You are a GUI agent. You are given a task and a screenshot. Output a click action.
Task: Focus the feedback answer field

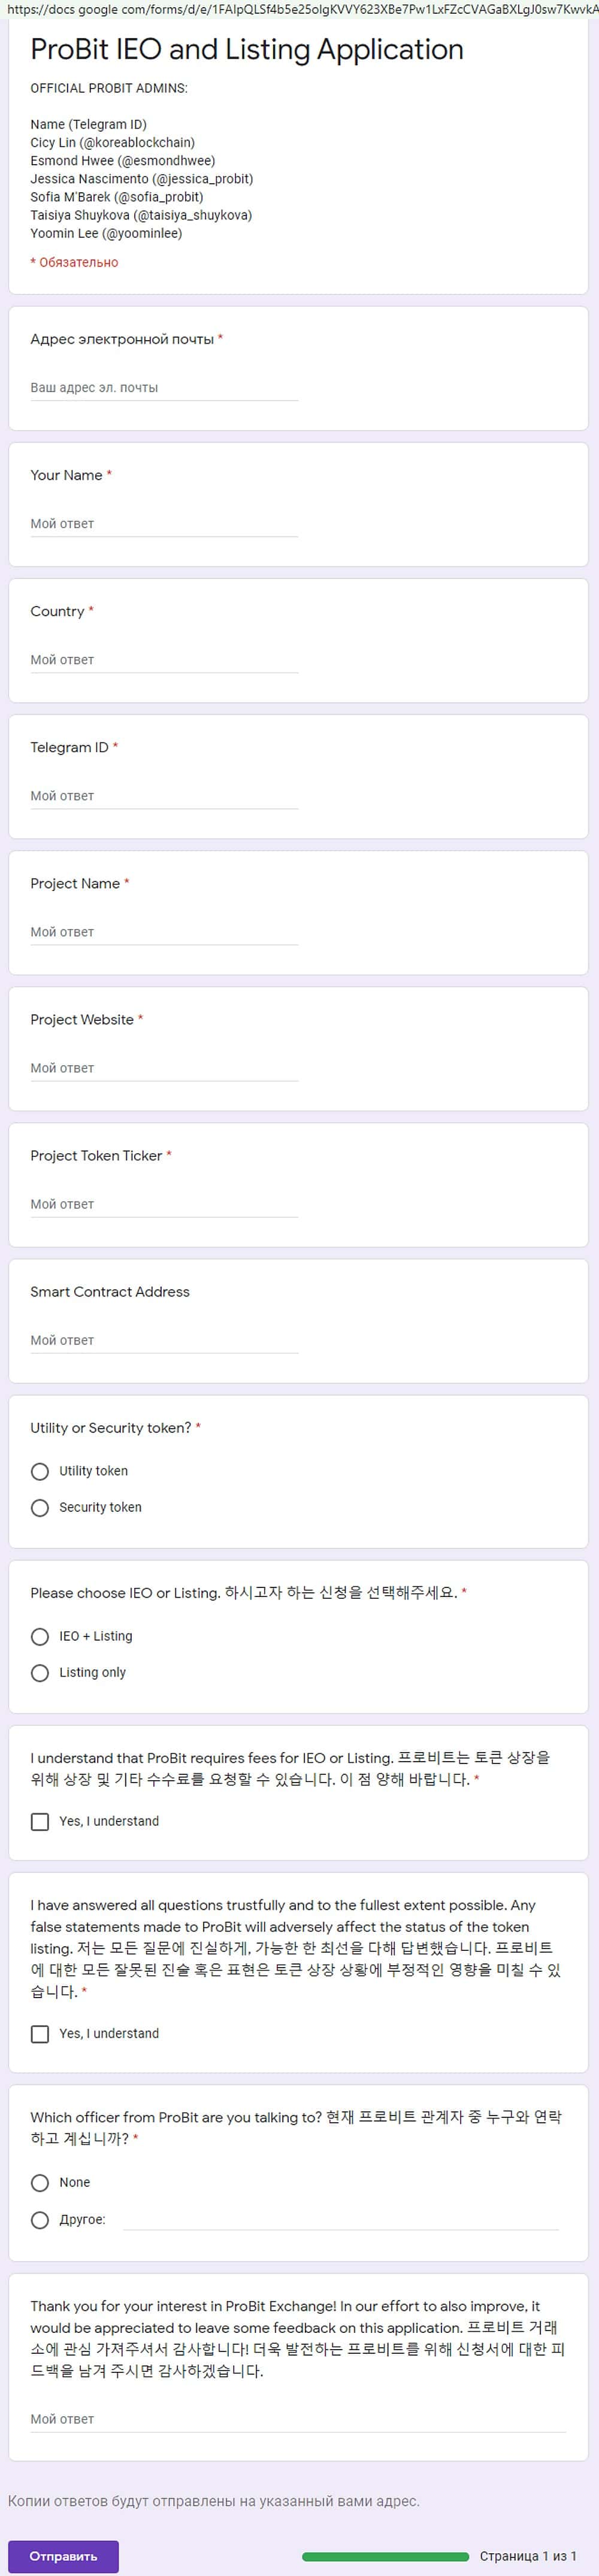(x=298, y=2418)
